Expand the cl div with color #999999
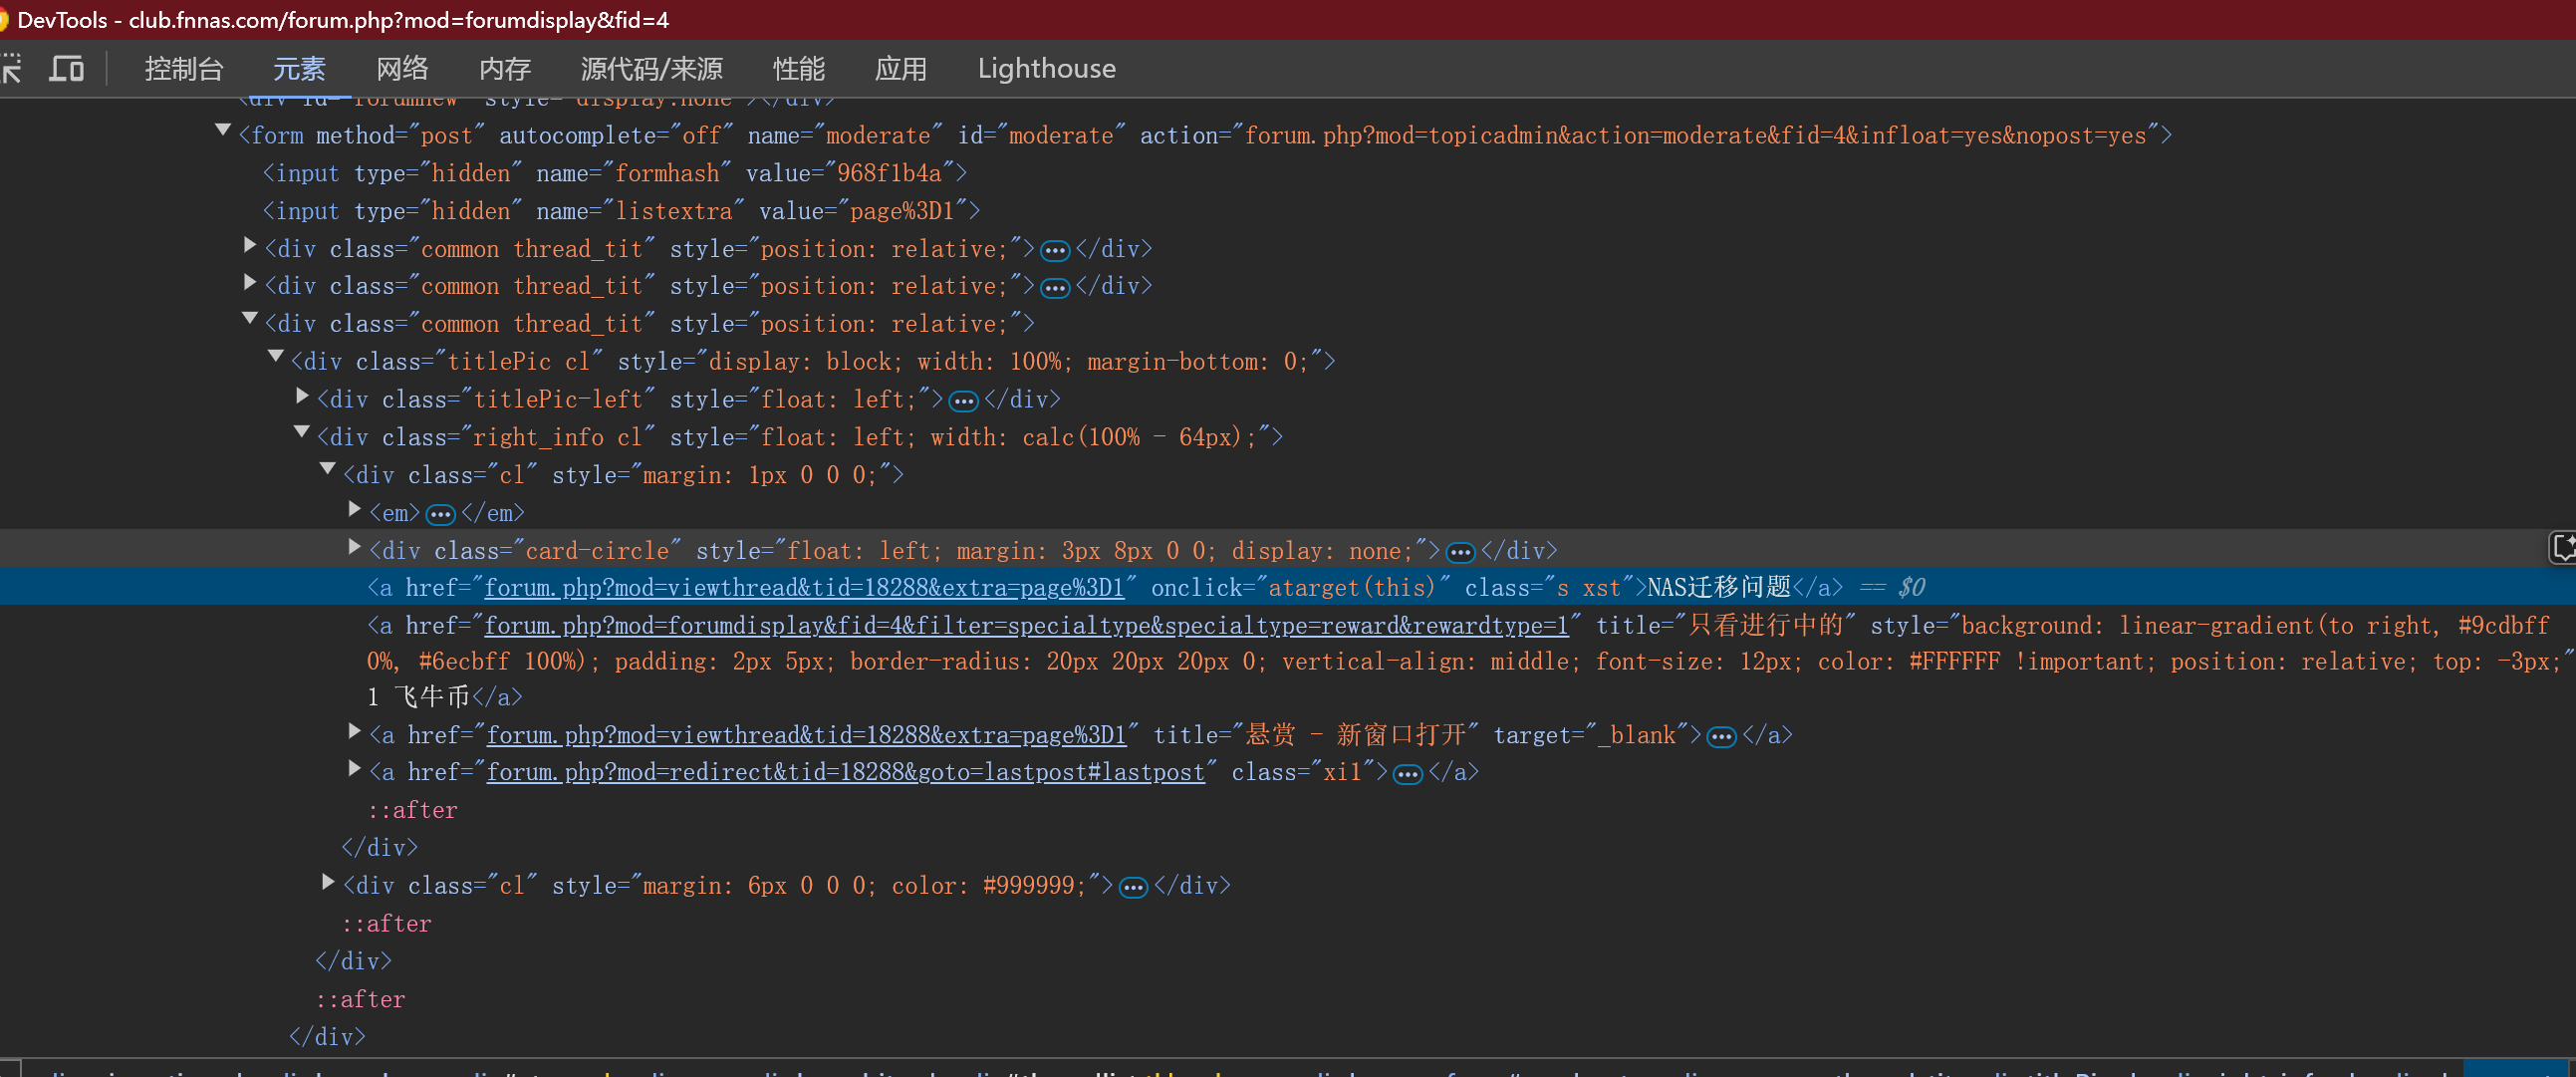 click(x=328, y=882)
